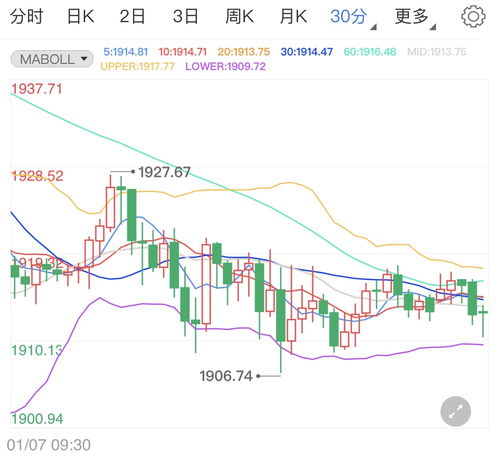Click the high marker 1927.67
The image size is (499, 464).
[164, 172]
